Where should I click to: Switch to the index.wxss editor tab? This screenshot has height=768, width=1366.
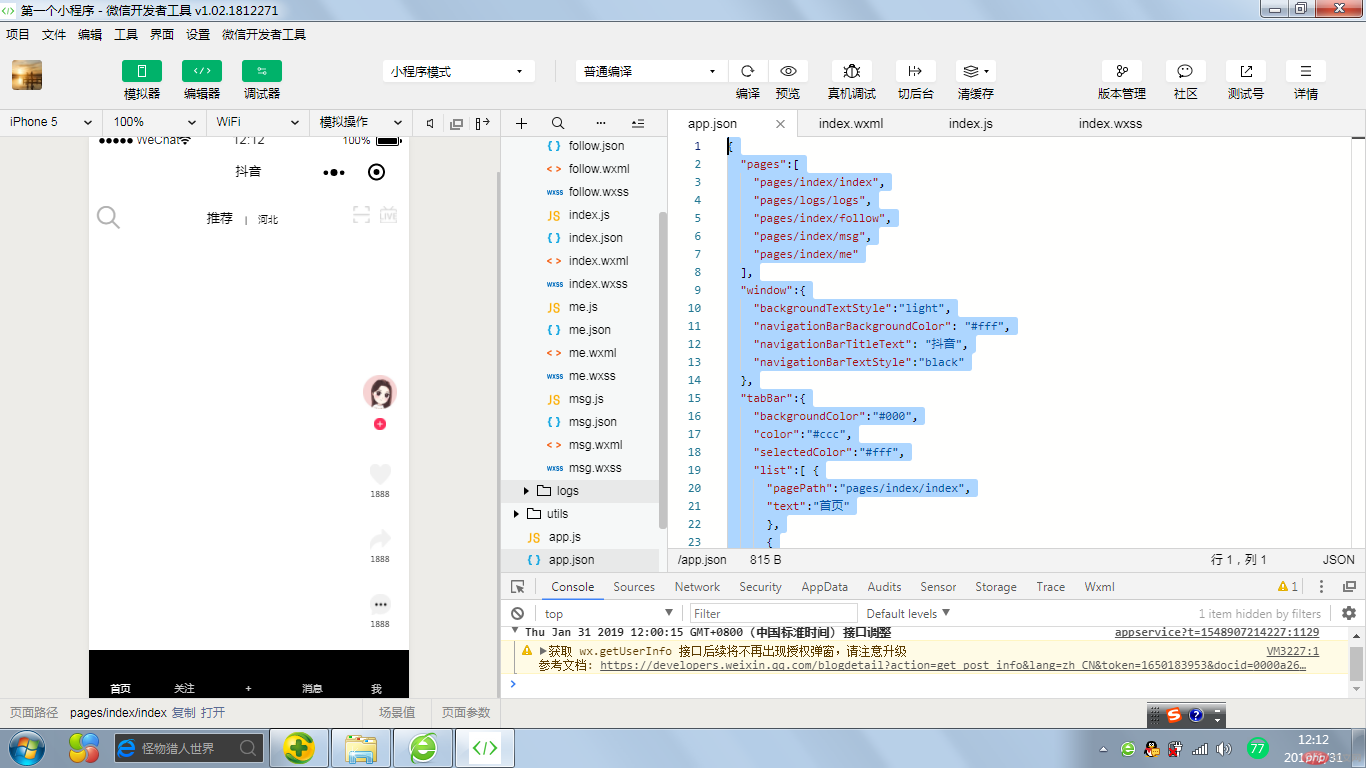(1110, 124)
